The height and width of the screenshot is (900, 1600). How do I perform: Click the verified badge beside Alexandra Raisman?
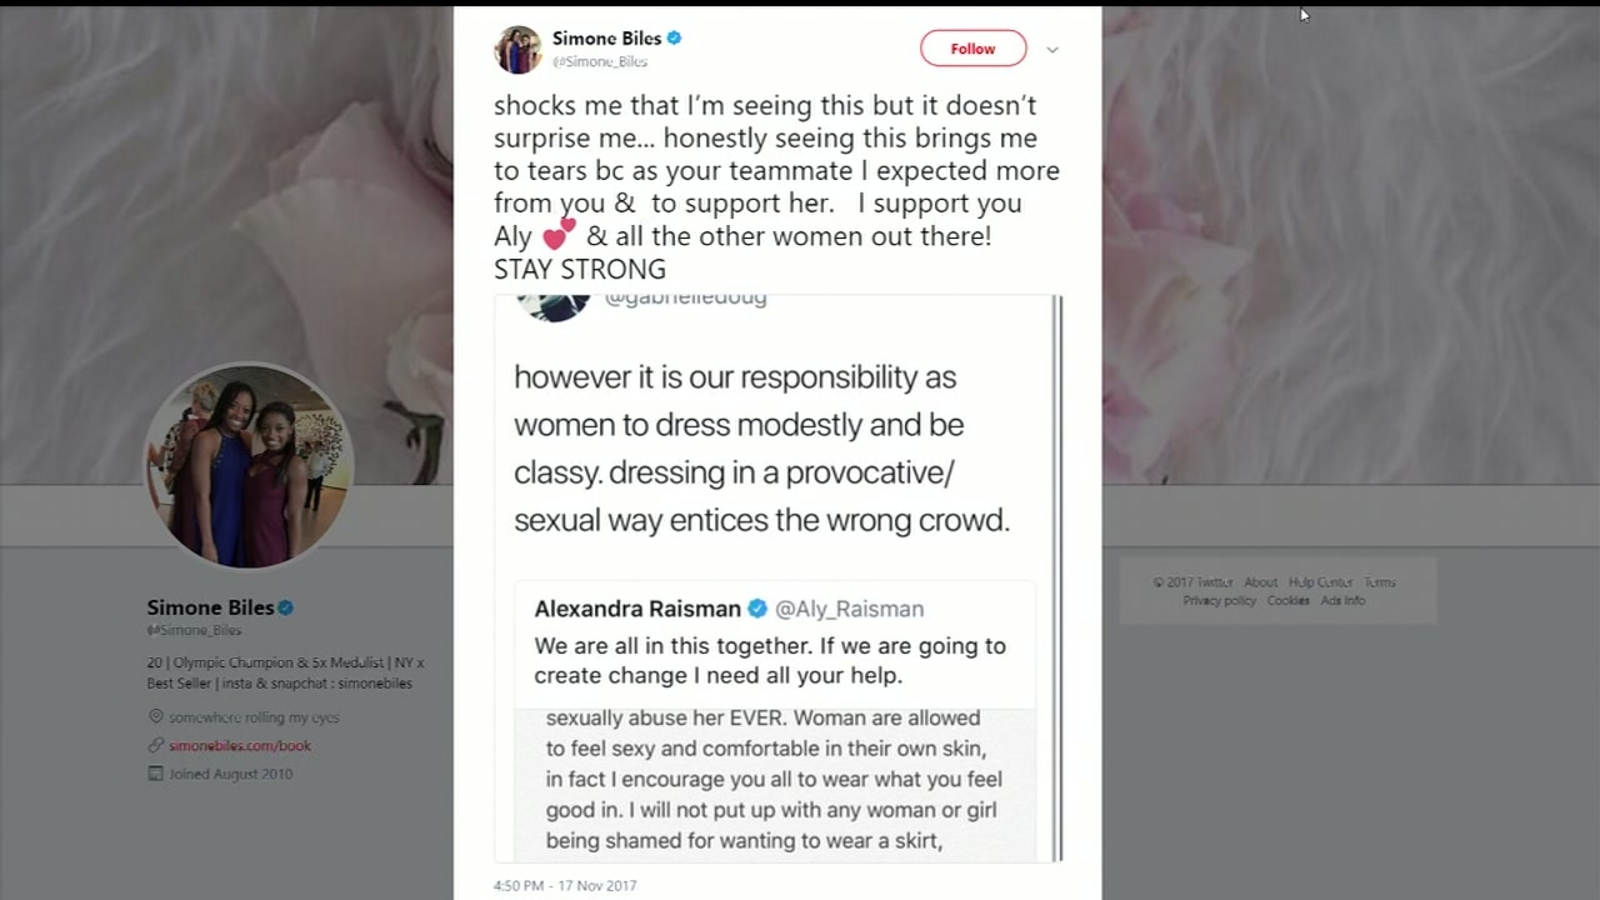click(x=758, y=608)
